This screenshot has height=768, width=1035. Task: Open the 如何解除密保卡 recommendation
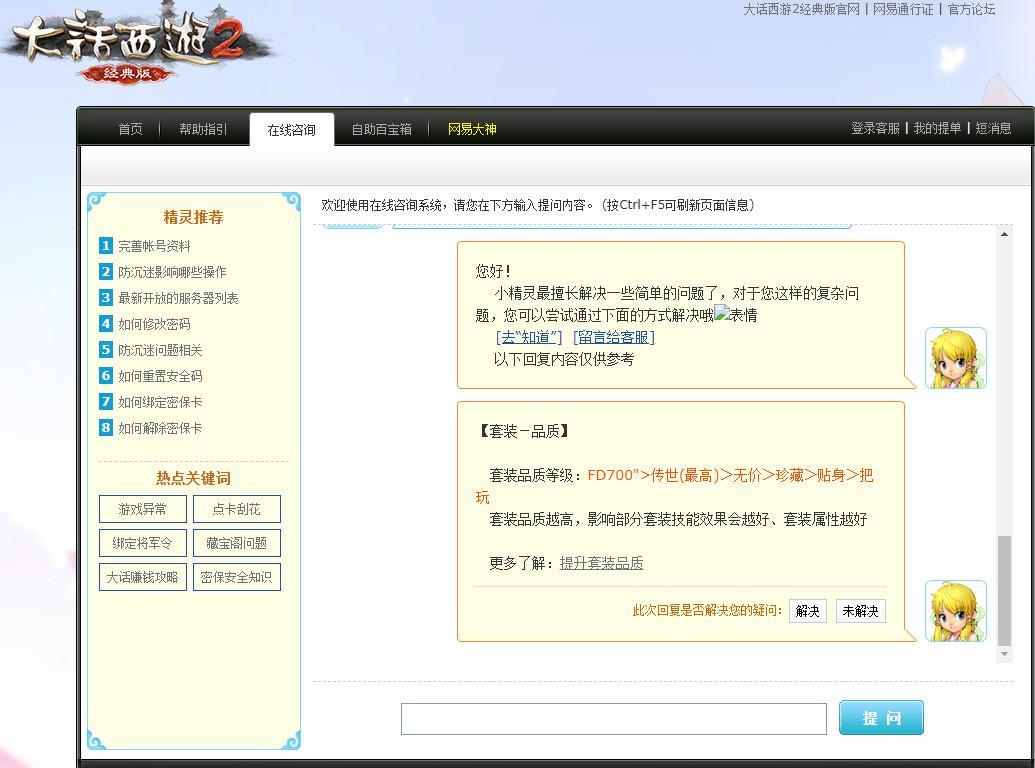[x=160, y=428]
